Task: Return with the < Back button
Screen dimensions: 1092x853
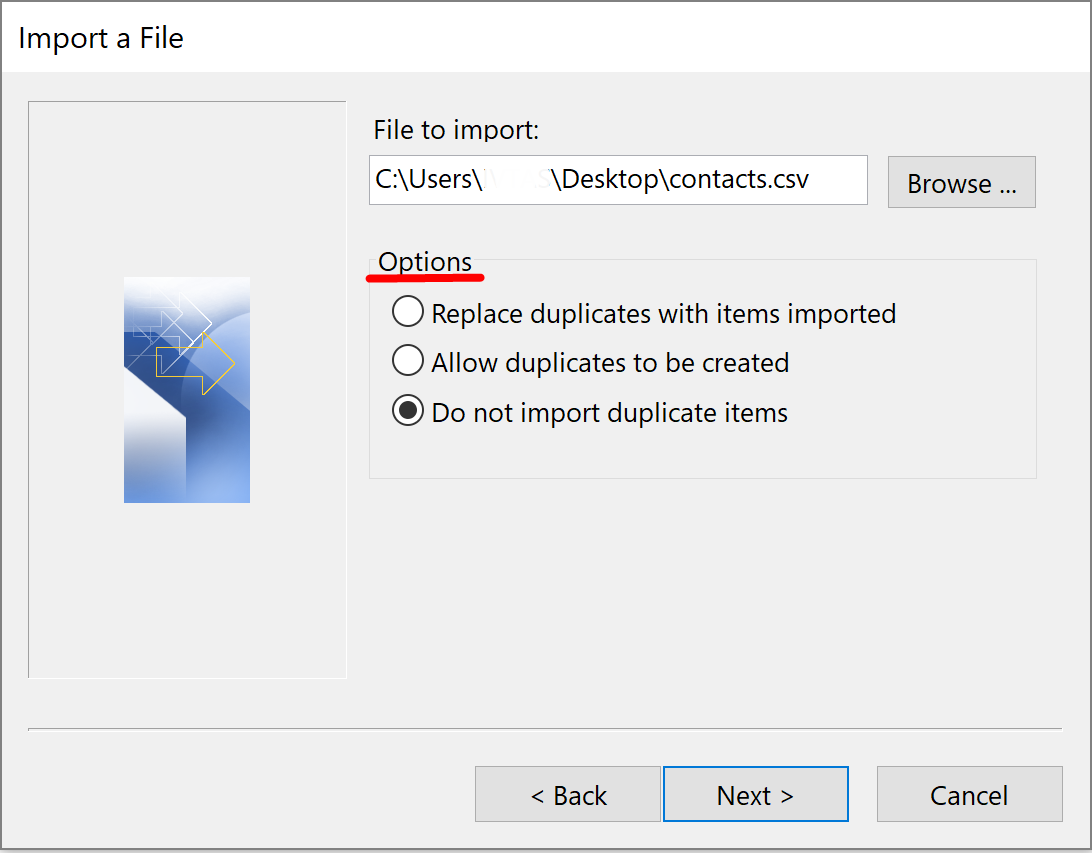Action: pyautogui.click(x=568, y=795)
